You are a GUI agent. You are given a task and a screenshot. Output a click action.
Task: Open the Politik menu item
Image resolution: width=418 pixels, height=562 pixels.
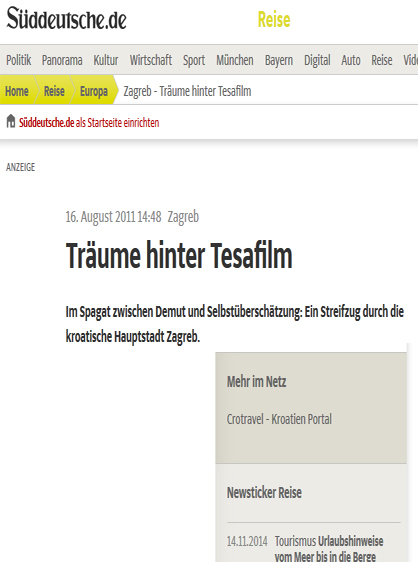tap(19, 60)
